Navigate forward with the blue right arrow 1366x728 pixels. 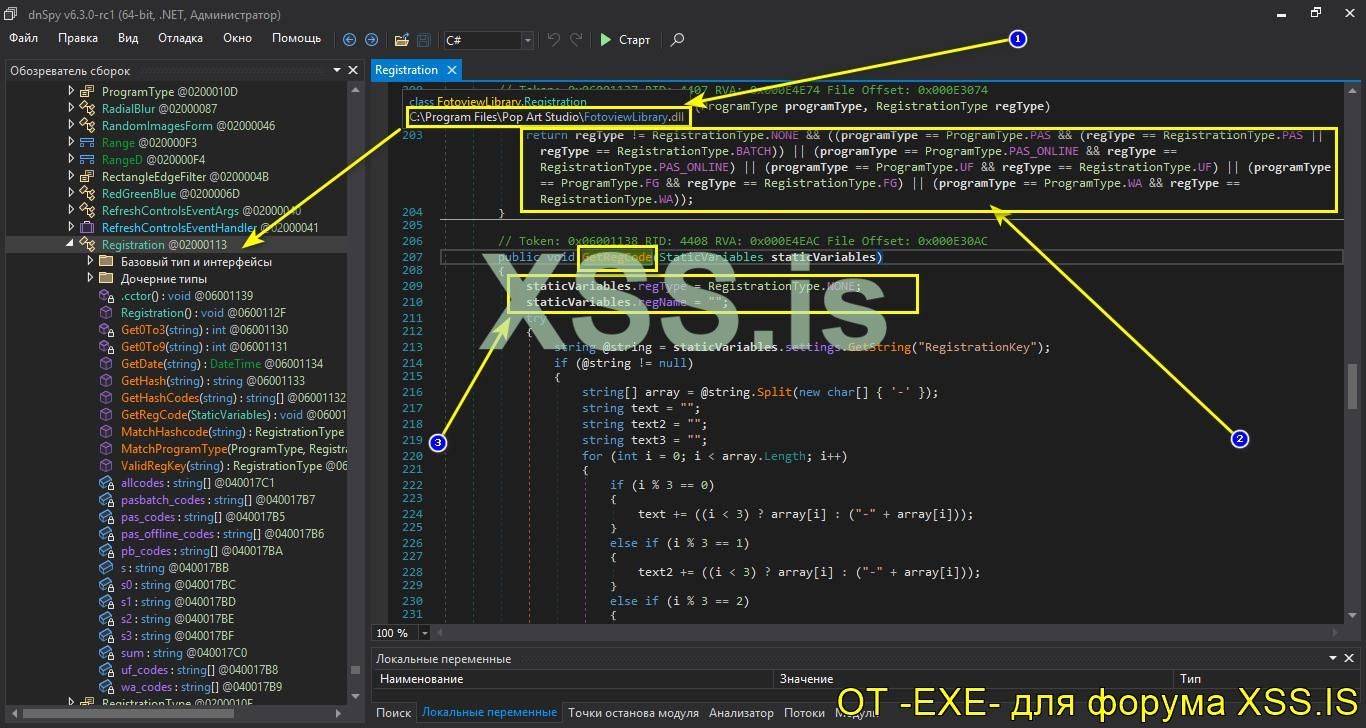pyautogui.click(x=371, y=40)
